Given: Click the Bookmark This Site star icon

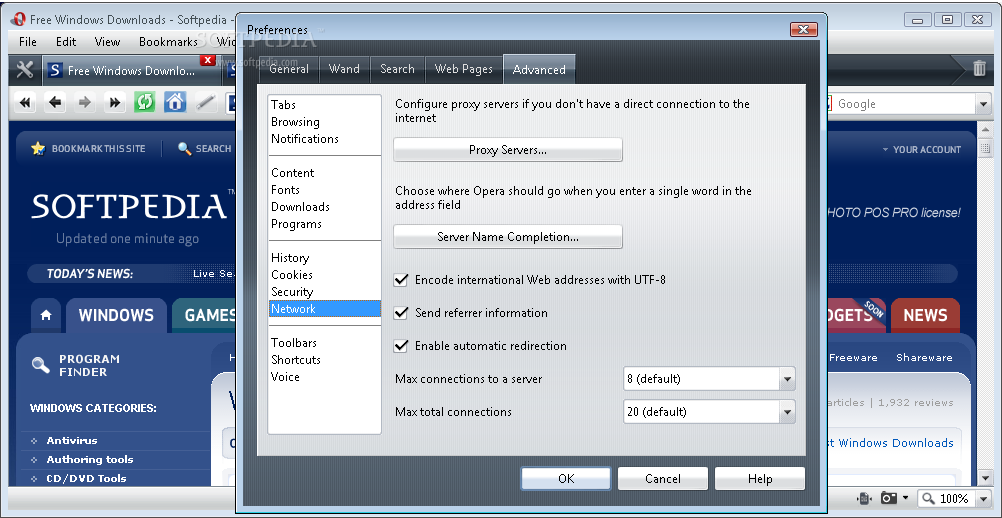Looking at the screenshot, I should tap(38, 148).
